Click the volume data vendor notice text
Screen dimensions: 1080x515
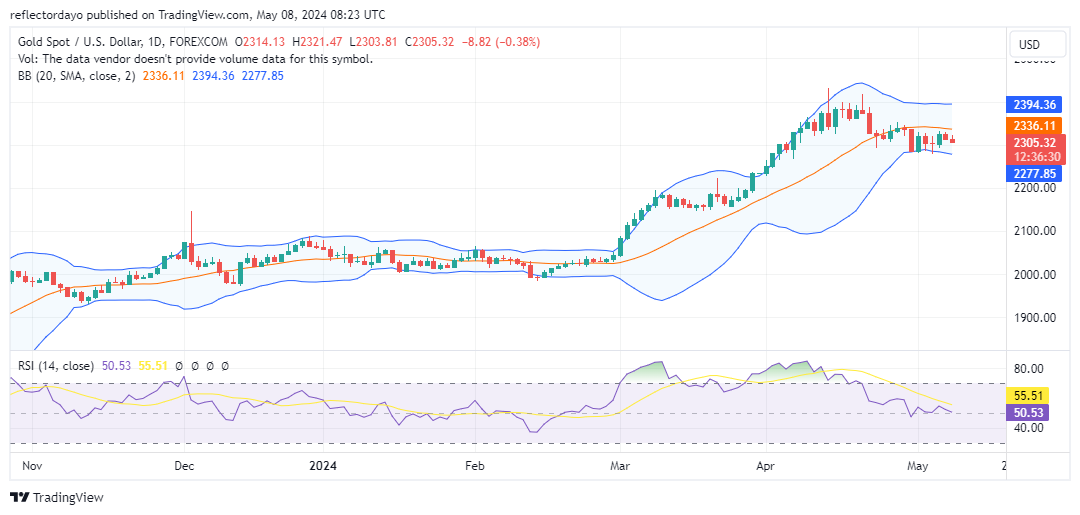(x=196, y=59)
